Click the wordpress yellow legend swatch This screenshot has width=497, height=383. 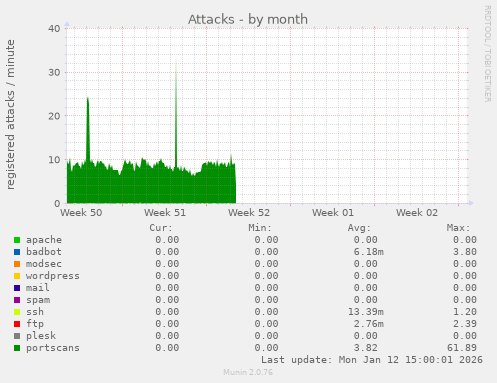tap(17, 276)
